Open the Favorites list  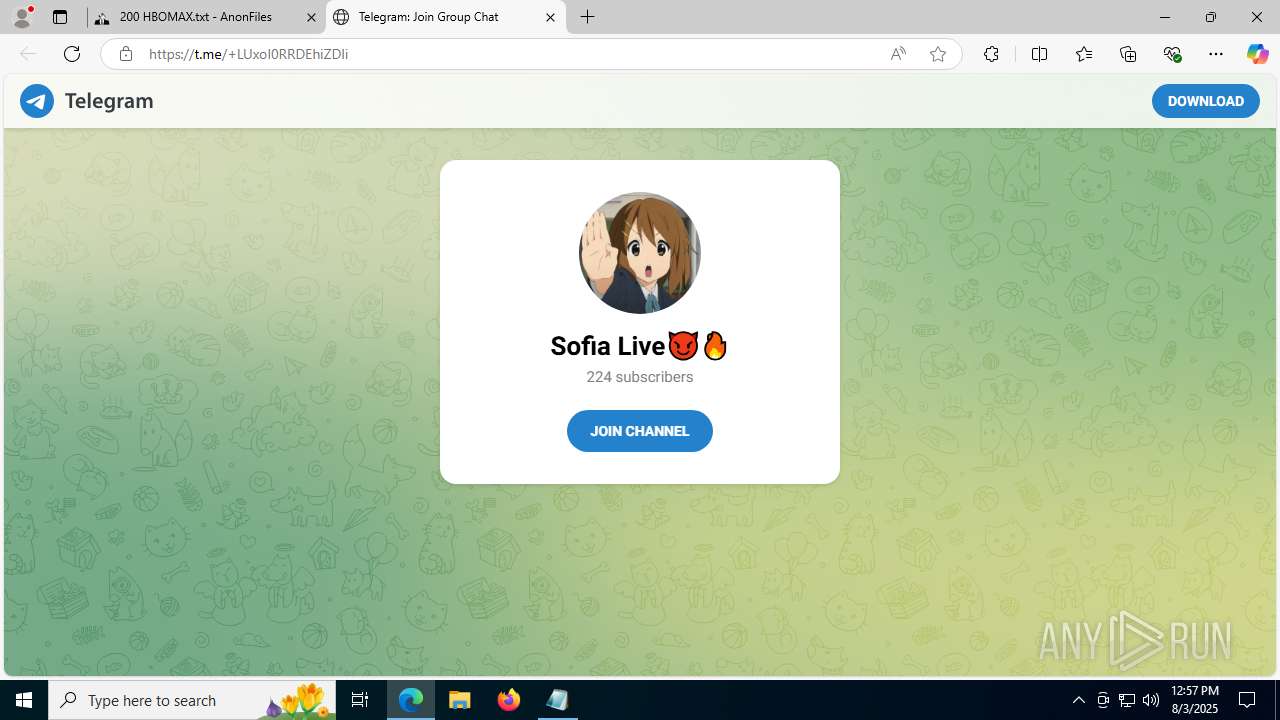1084,54
